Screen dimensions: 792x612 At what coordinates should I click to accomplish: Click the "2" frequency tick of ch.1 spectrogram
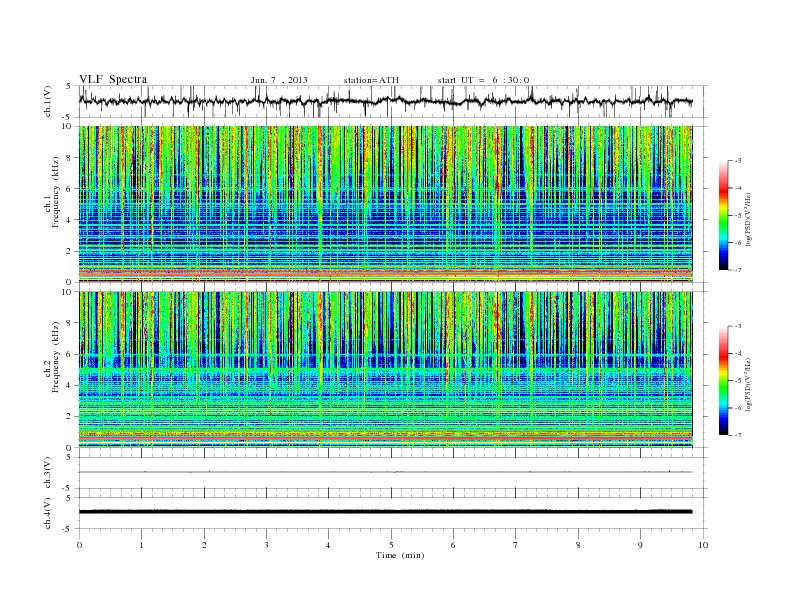click(69, 251)
